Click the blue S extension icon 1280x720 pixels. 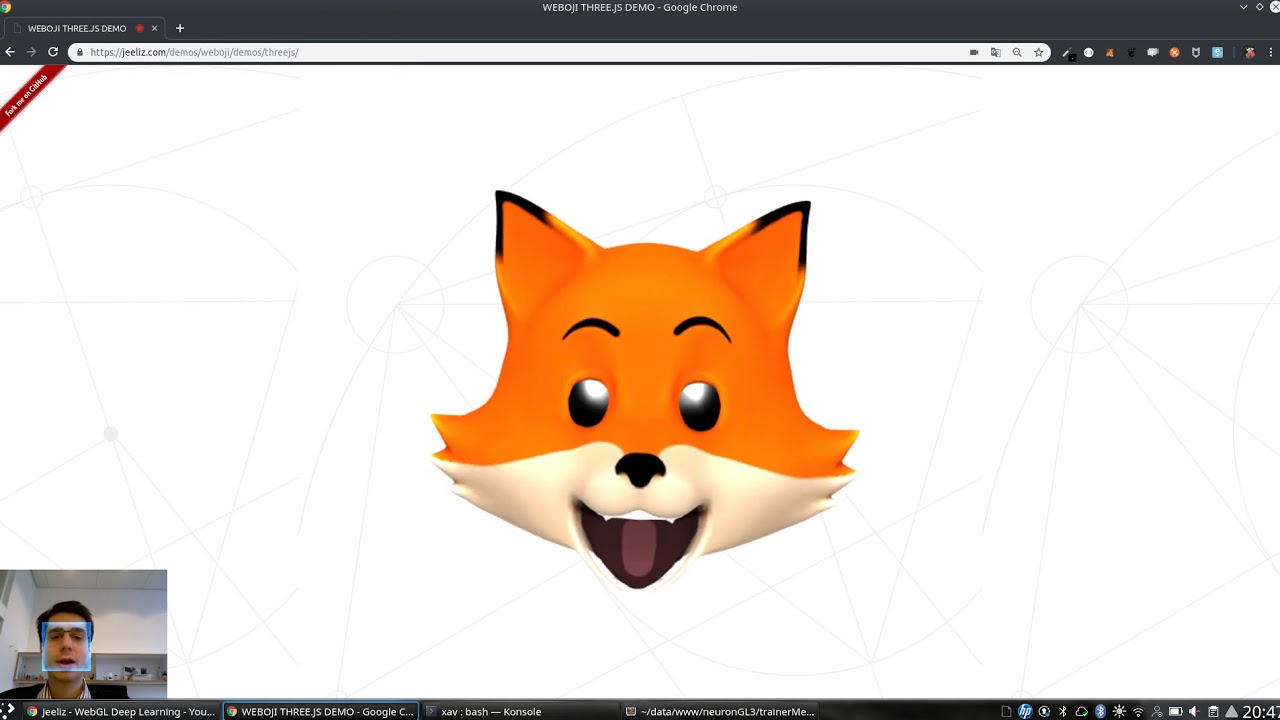tap(1217, 52)
